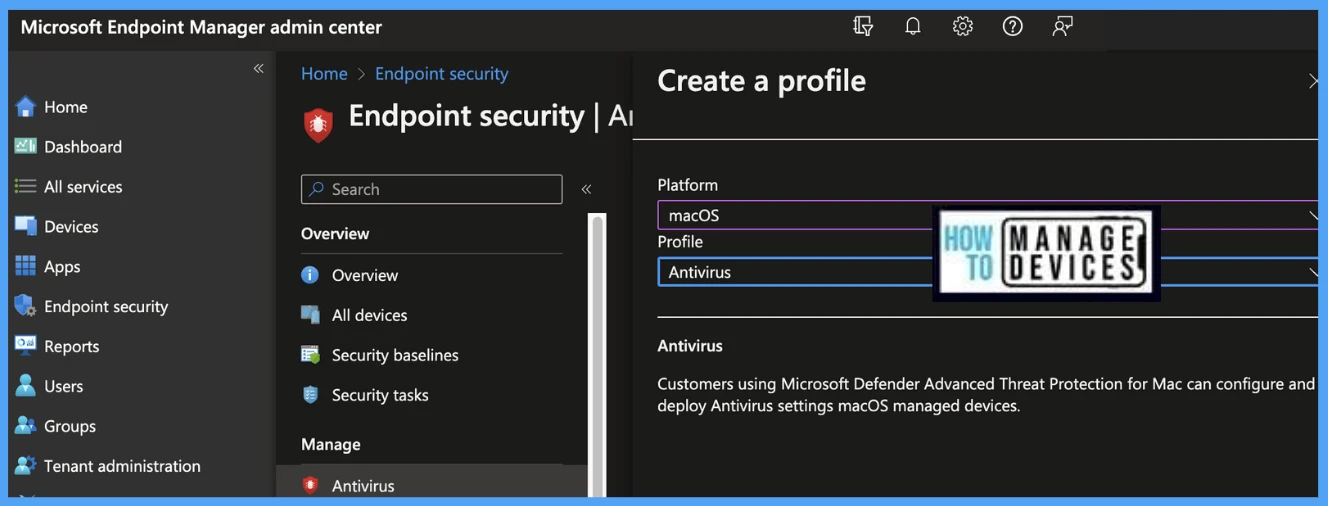Click the Tenant administration icon
This screenshot has width=1328, height=506.
click(x=25, y=466)
